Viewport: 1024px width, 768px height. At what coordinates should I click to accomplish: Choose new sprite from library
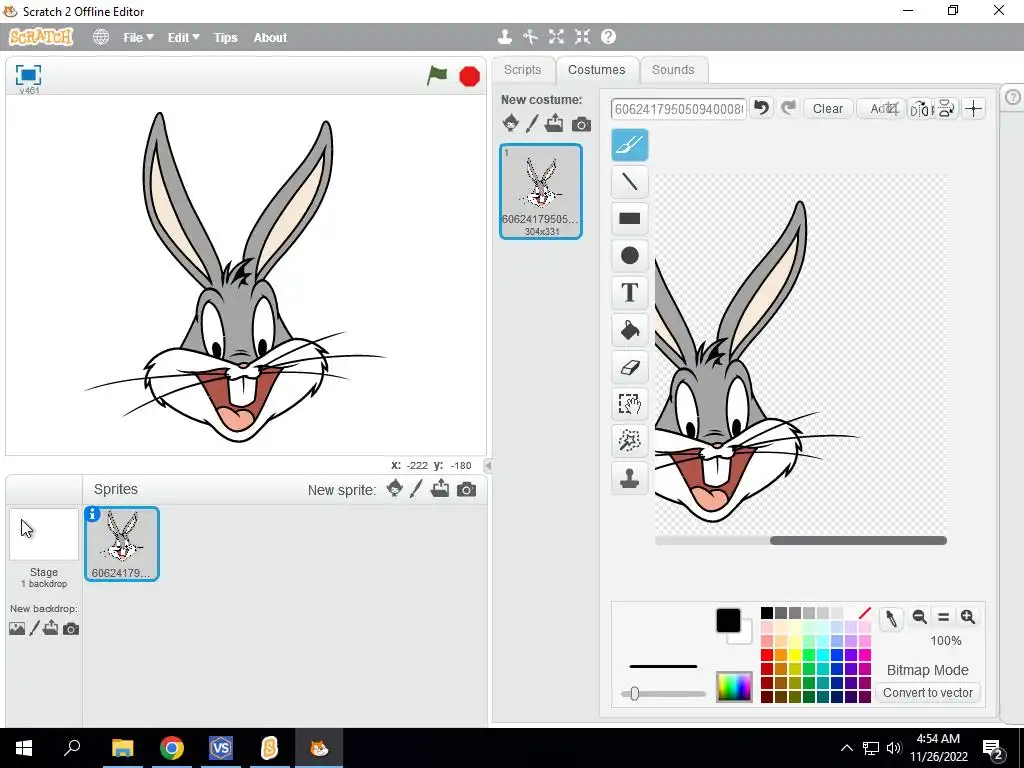(394, 488)
